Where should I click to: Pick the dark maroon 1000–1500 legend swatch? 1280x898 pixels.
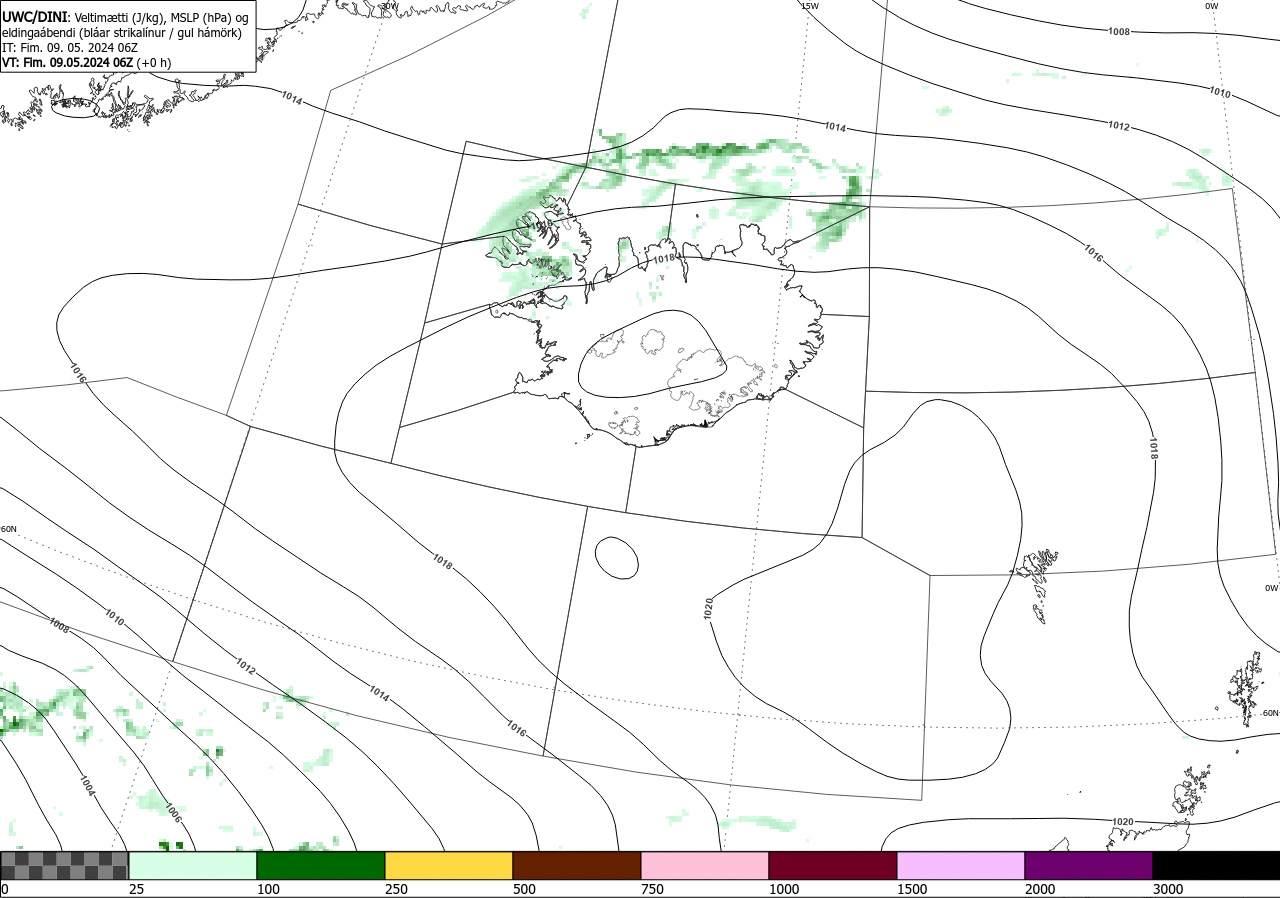(x=833, y=865)
